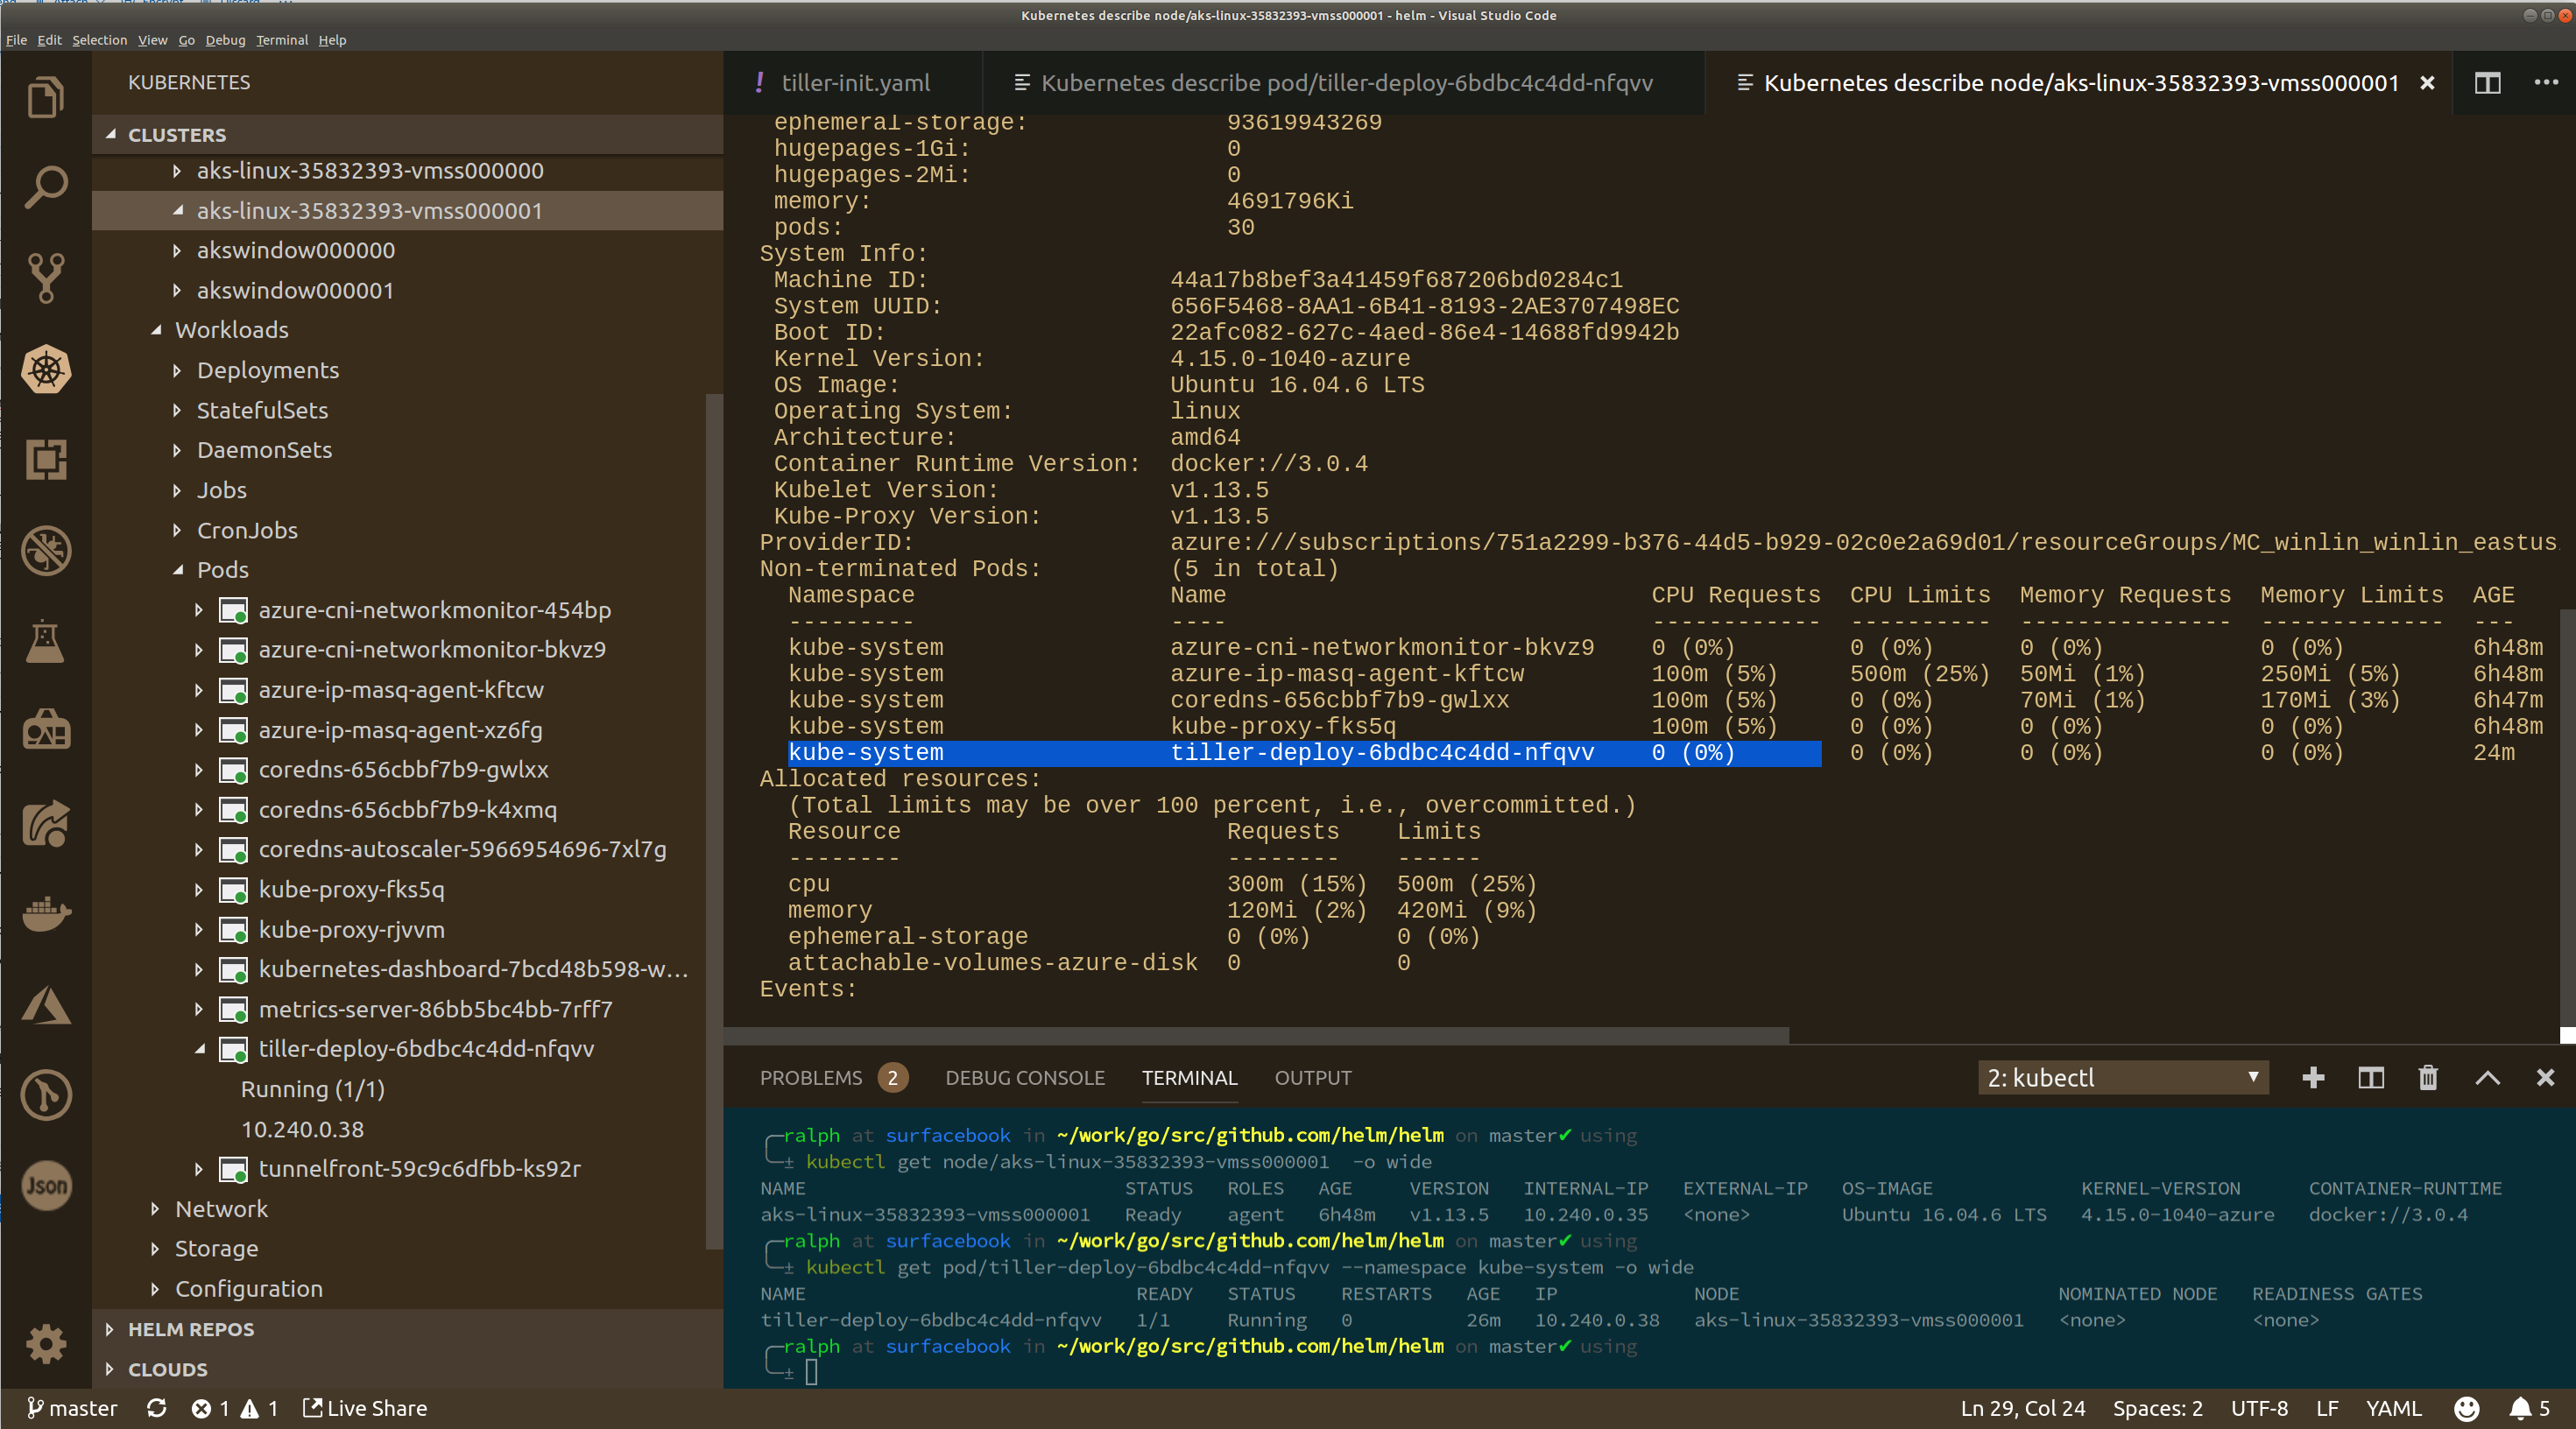Open the Terminal menu in menu bar

point(281,40)
